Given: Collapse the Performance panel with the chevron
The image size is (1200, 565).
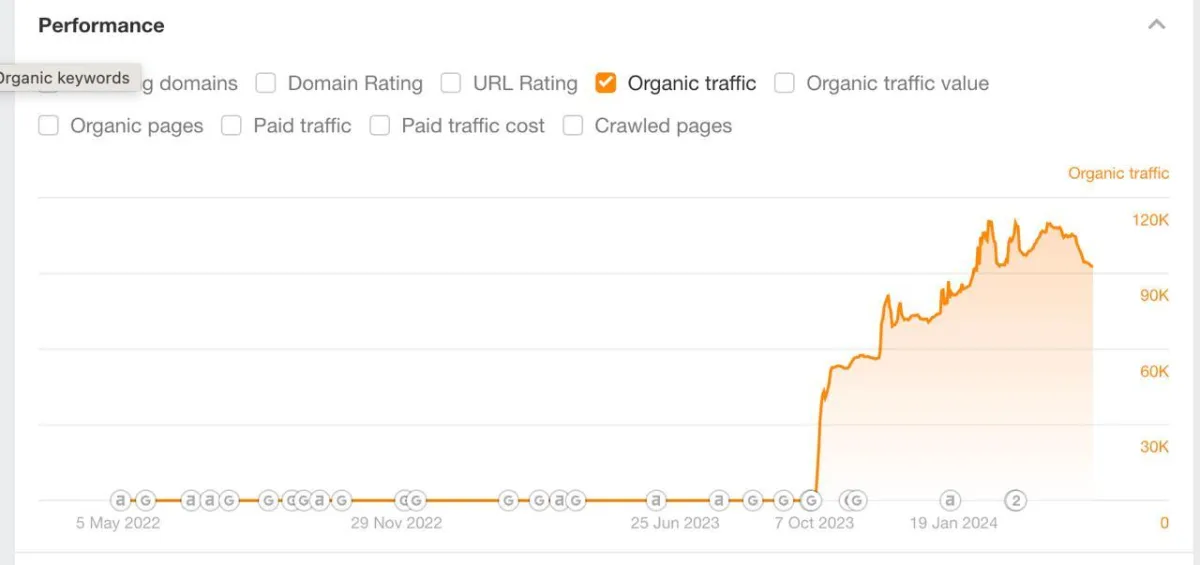Looking at the screenshot, I should pyautogui.click(x=1157, y=25).
